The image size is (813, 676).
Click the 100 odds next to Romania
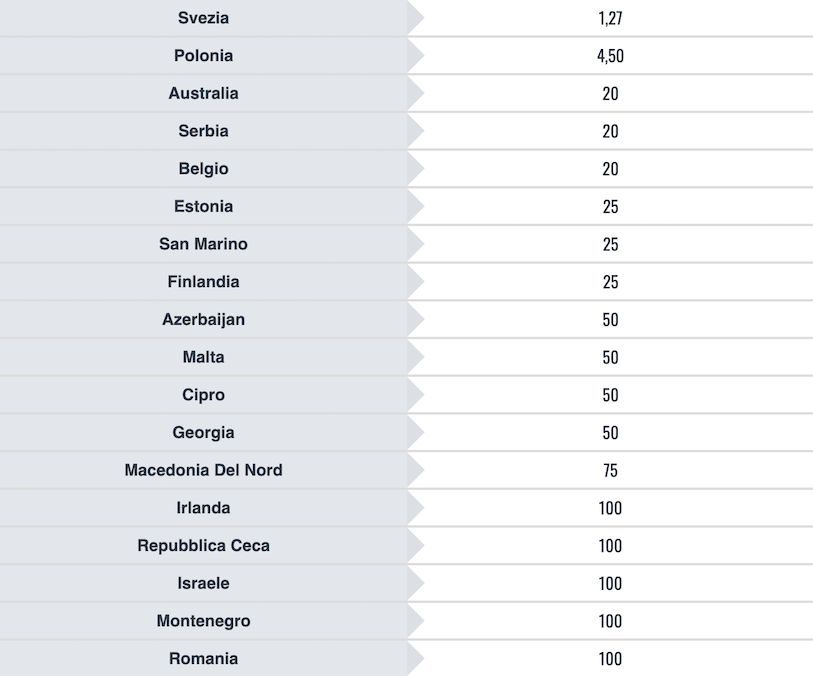pyautogui.click(x=610, y=658)
